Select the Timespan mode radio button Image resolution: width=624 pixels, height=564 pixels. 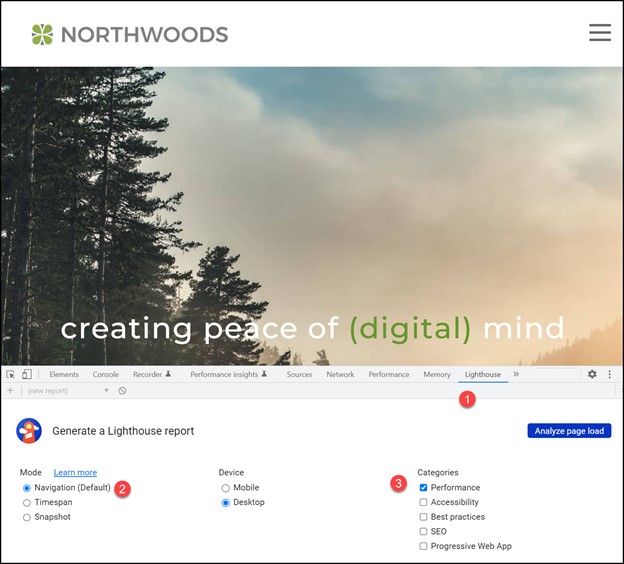coord(27,503)
